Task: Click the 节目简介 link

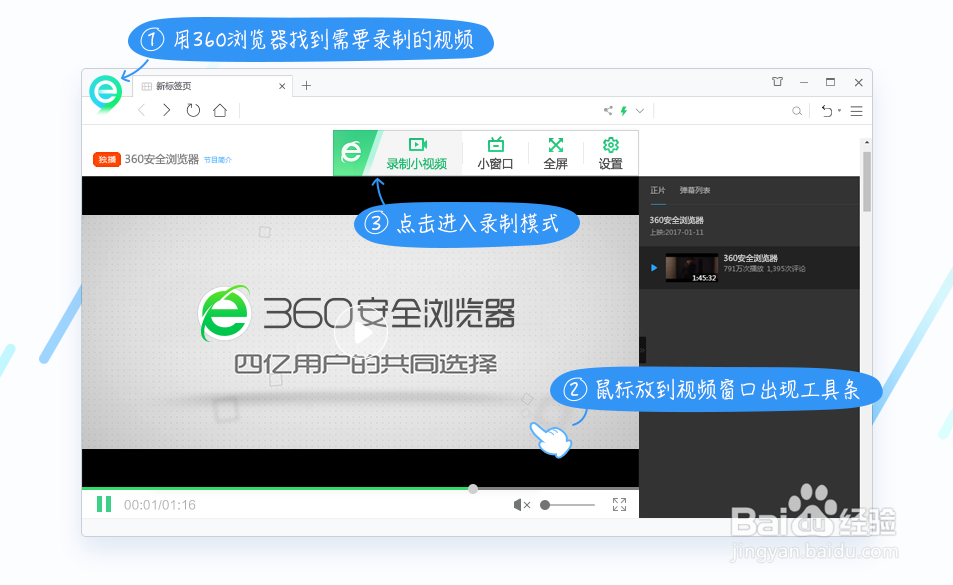Action: coord(218,160)
